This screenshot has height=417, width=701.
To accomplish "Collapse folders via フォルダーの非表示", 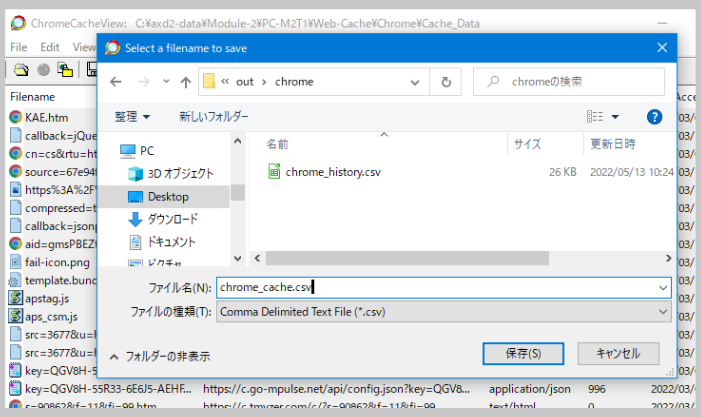I will pos(160,356).
